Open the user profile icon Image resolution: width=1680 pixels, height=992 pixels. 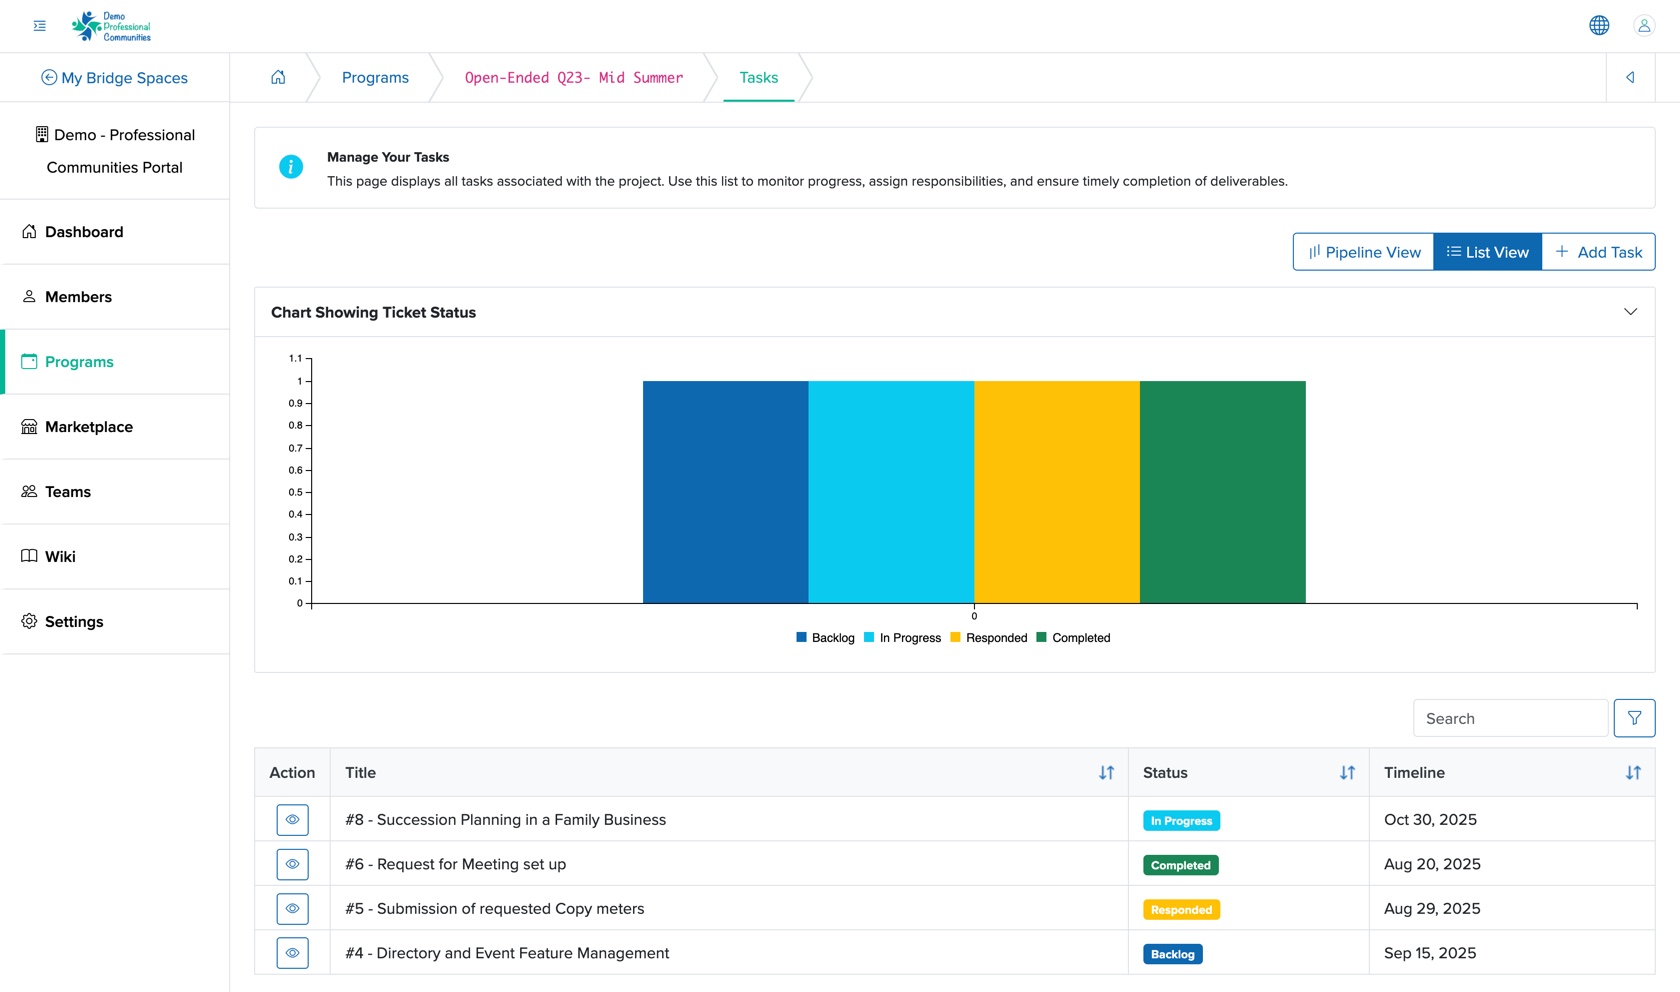coord(1644,26)
